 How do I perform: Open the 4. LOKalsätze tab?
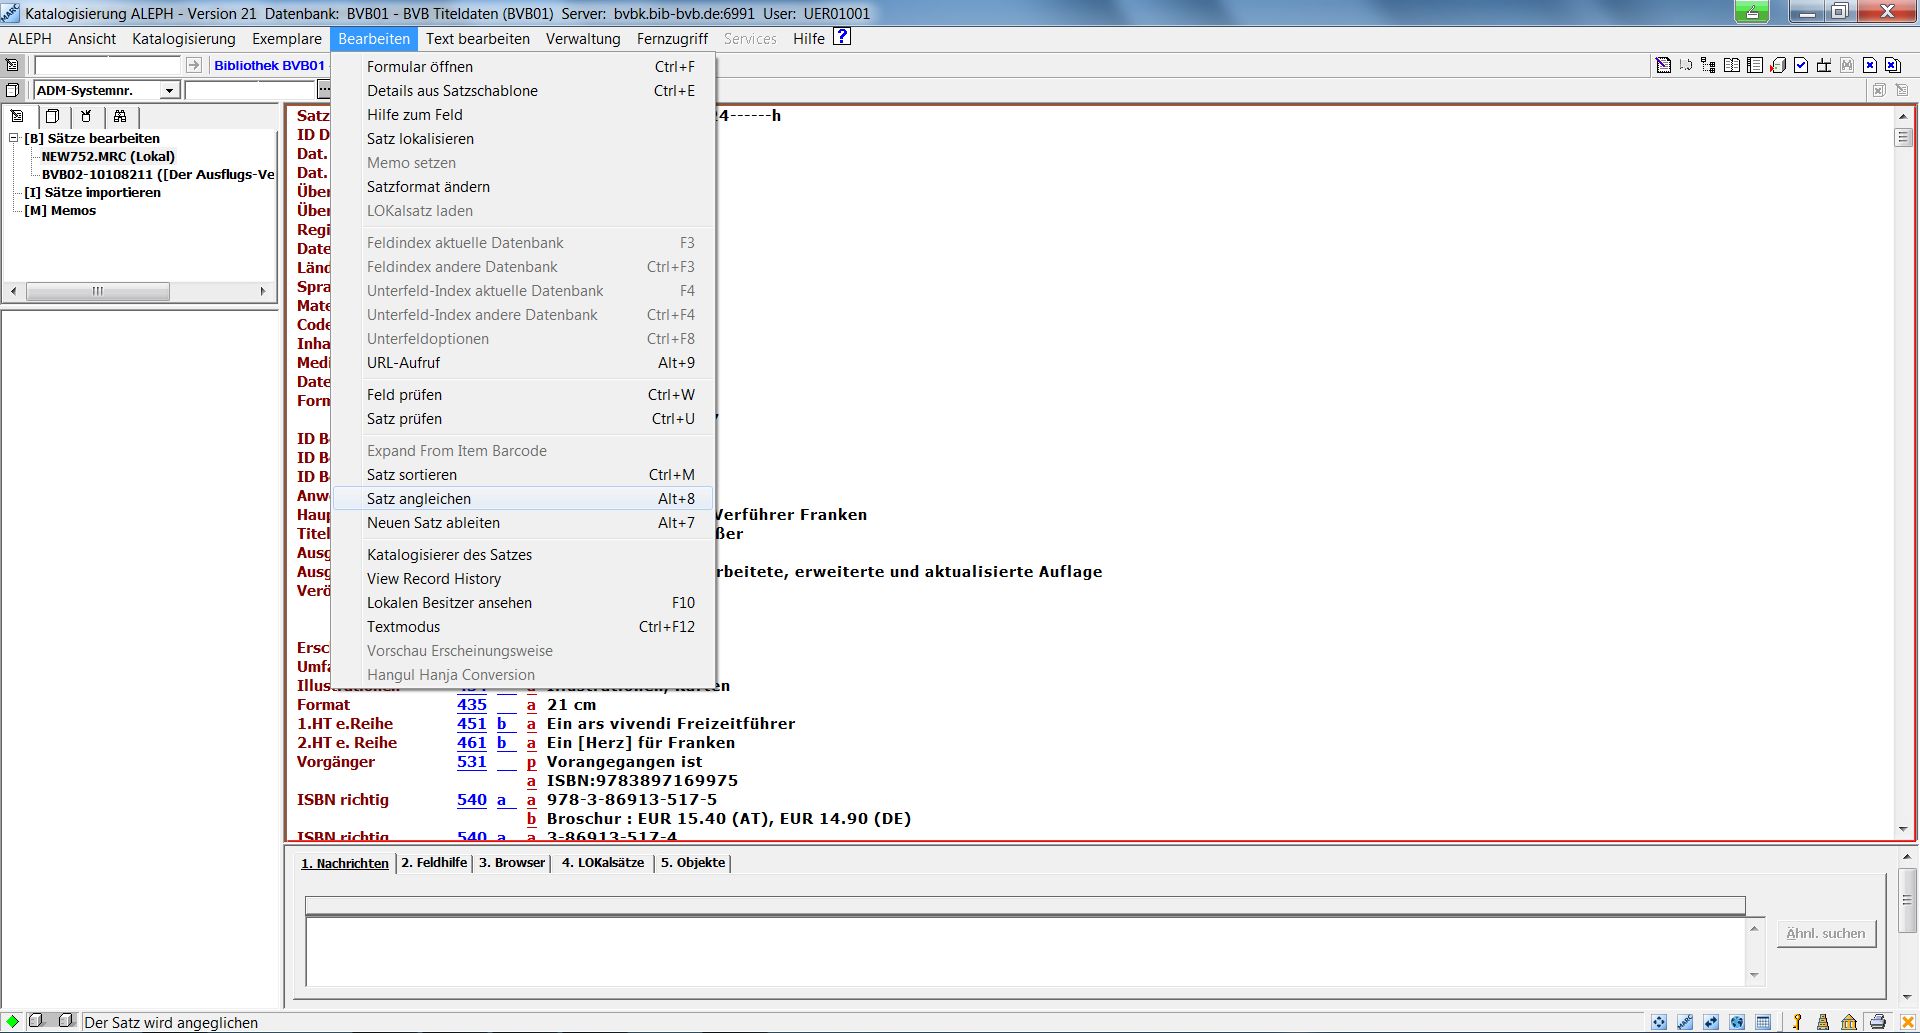(x=602, y=862)
